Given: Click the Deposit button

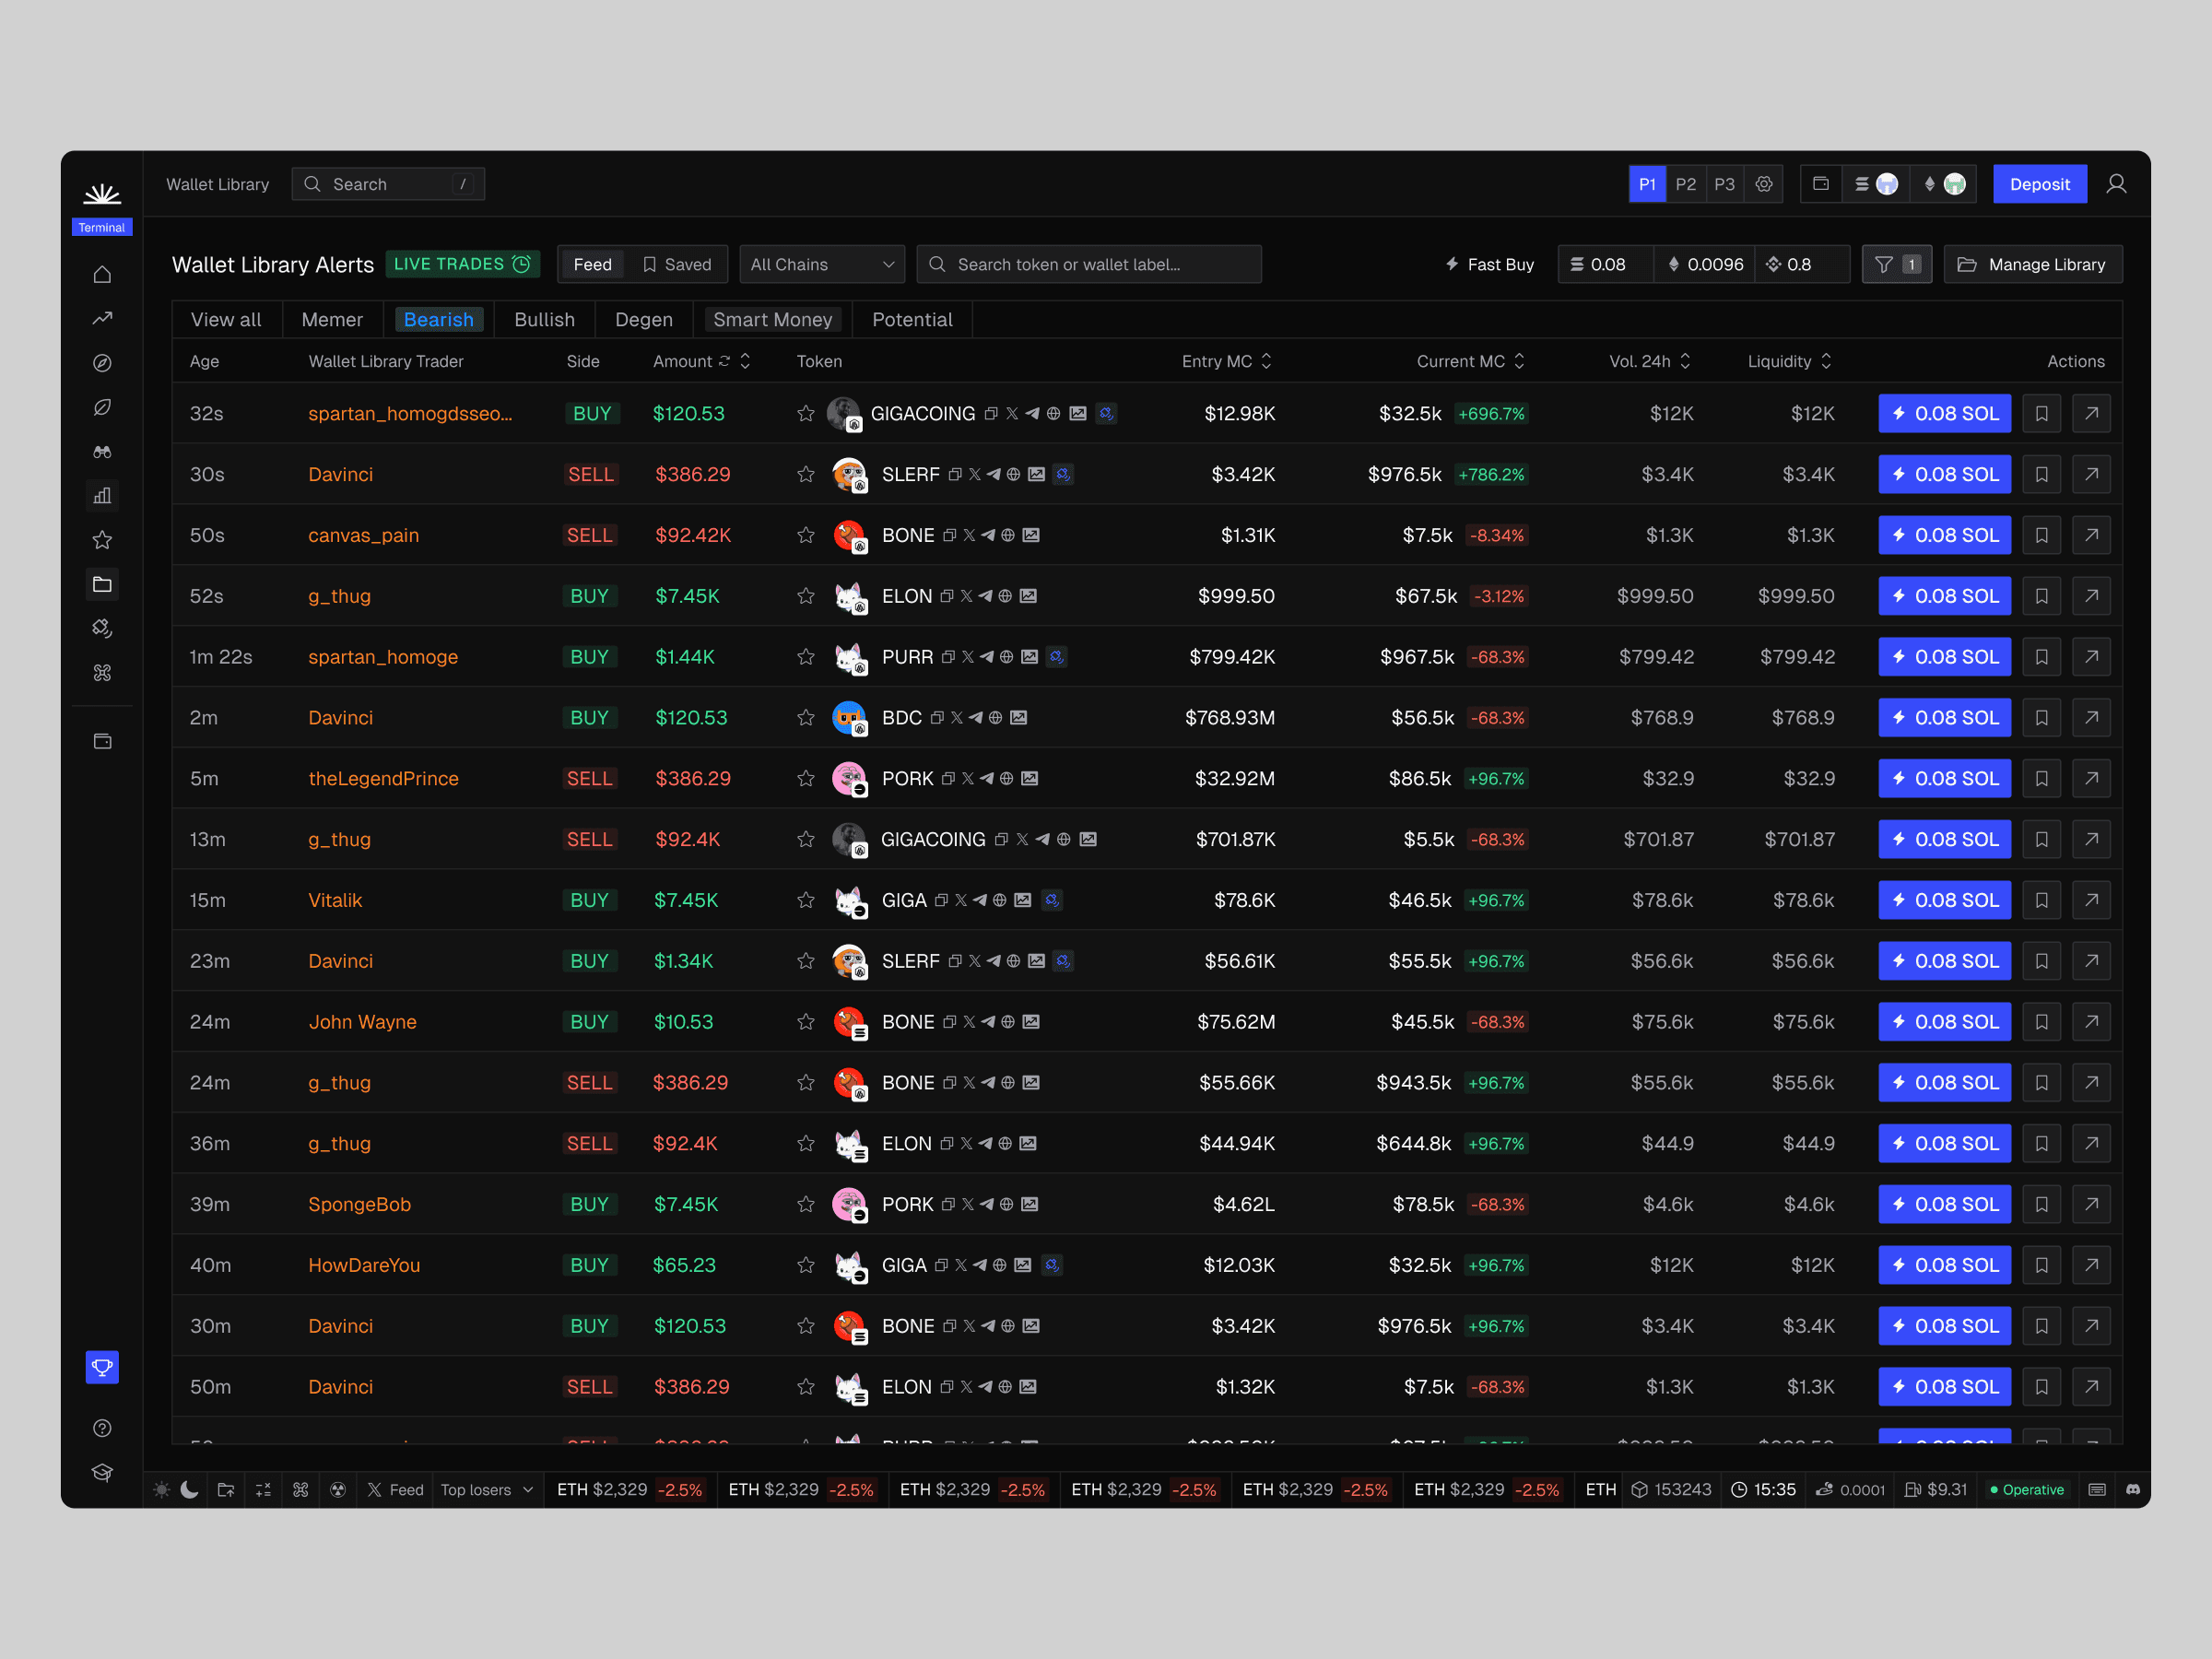Looking at the screenshot, I should [2039, 184].
